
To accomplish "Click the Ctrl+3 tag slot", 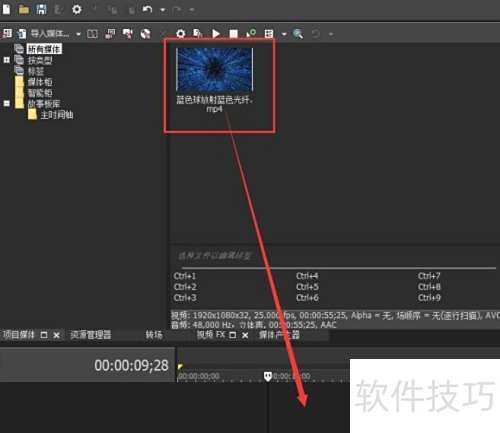I will pos(185,298).
